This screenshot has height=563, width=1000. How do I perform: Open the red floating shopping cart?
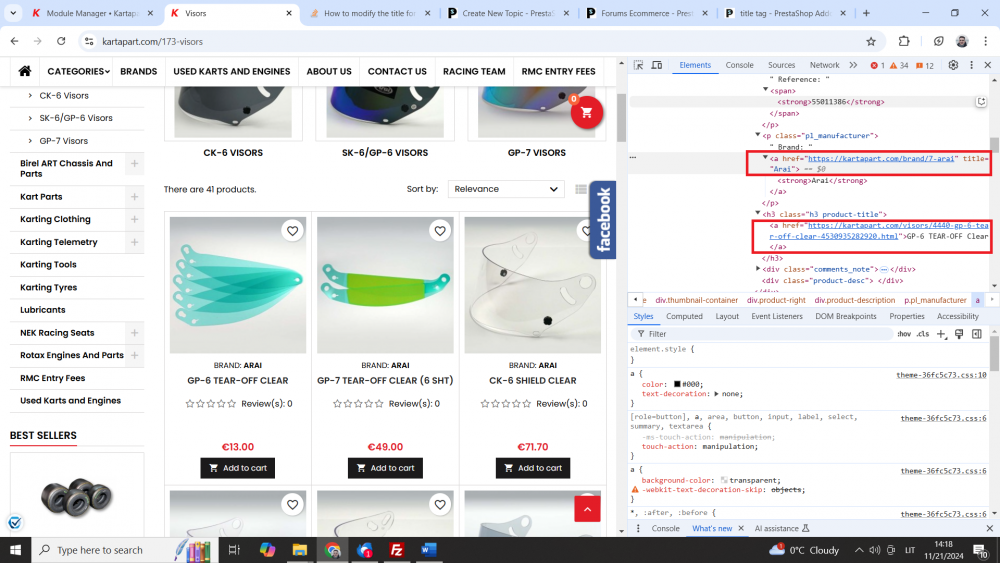(586, 112)
